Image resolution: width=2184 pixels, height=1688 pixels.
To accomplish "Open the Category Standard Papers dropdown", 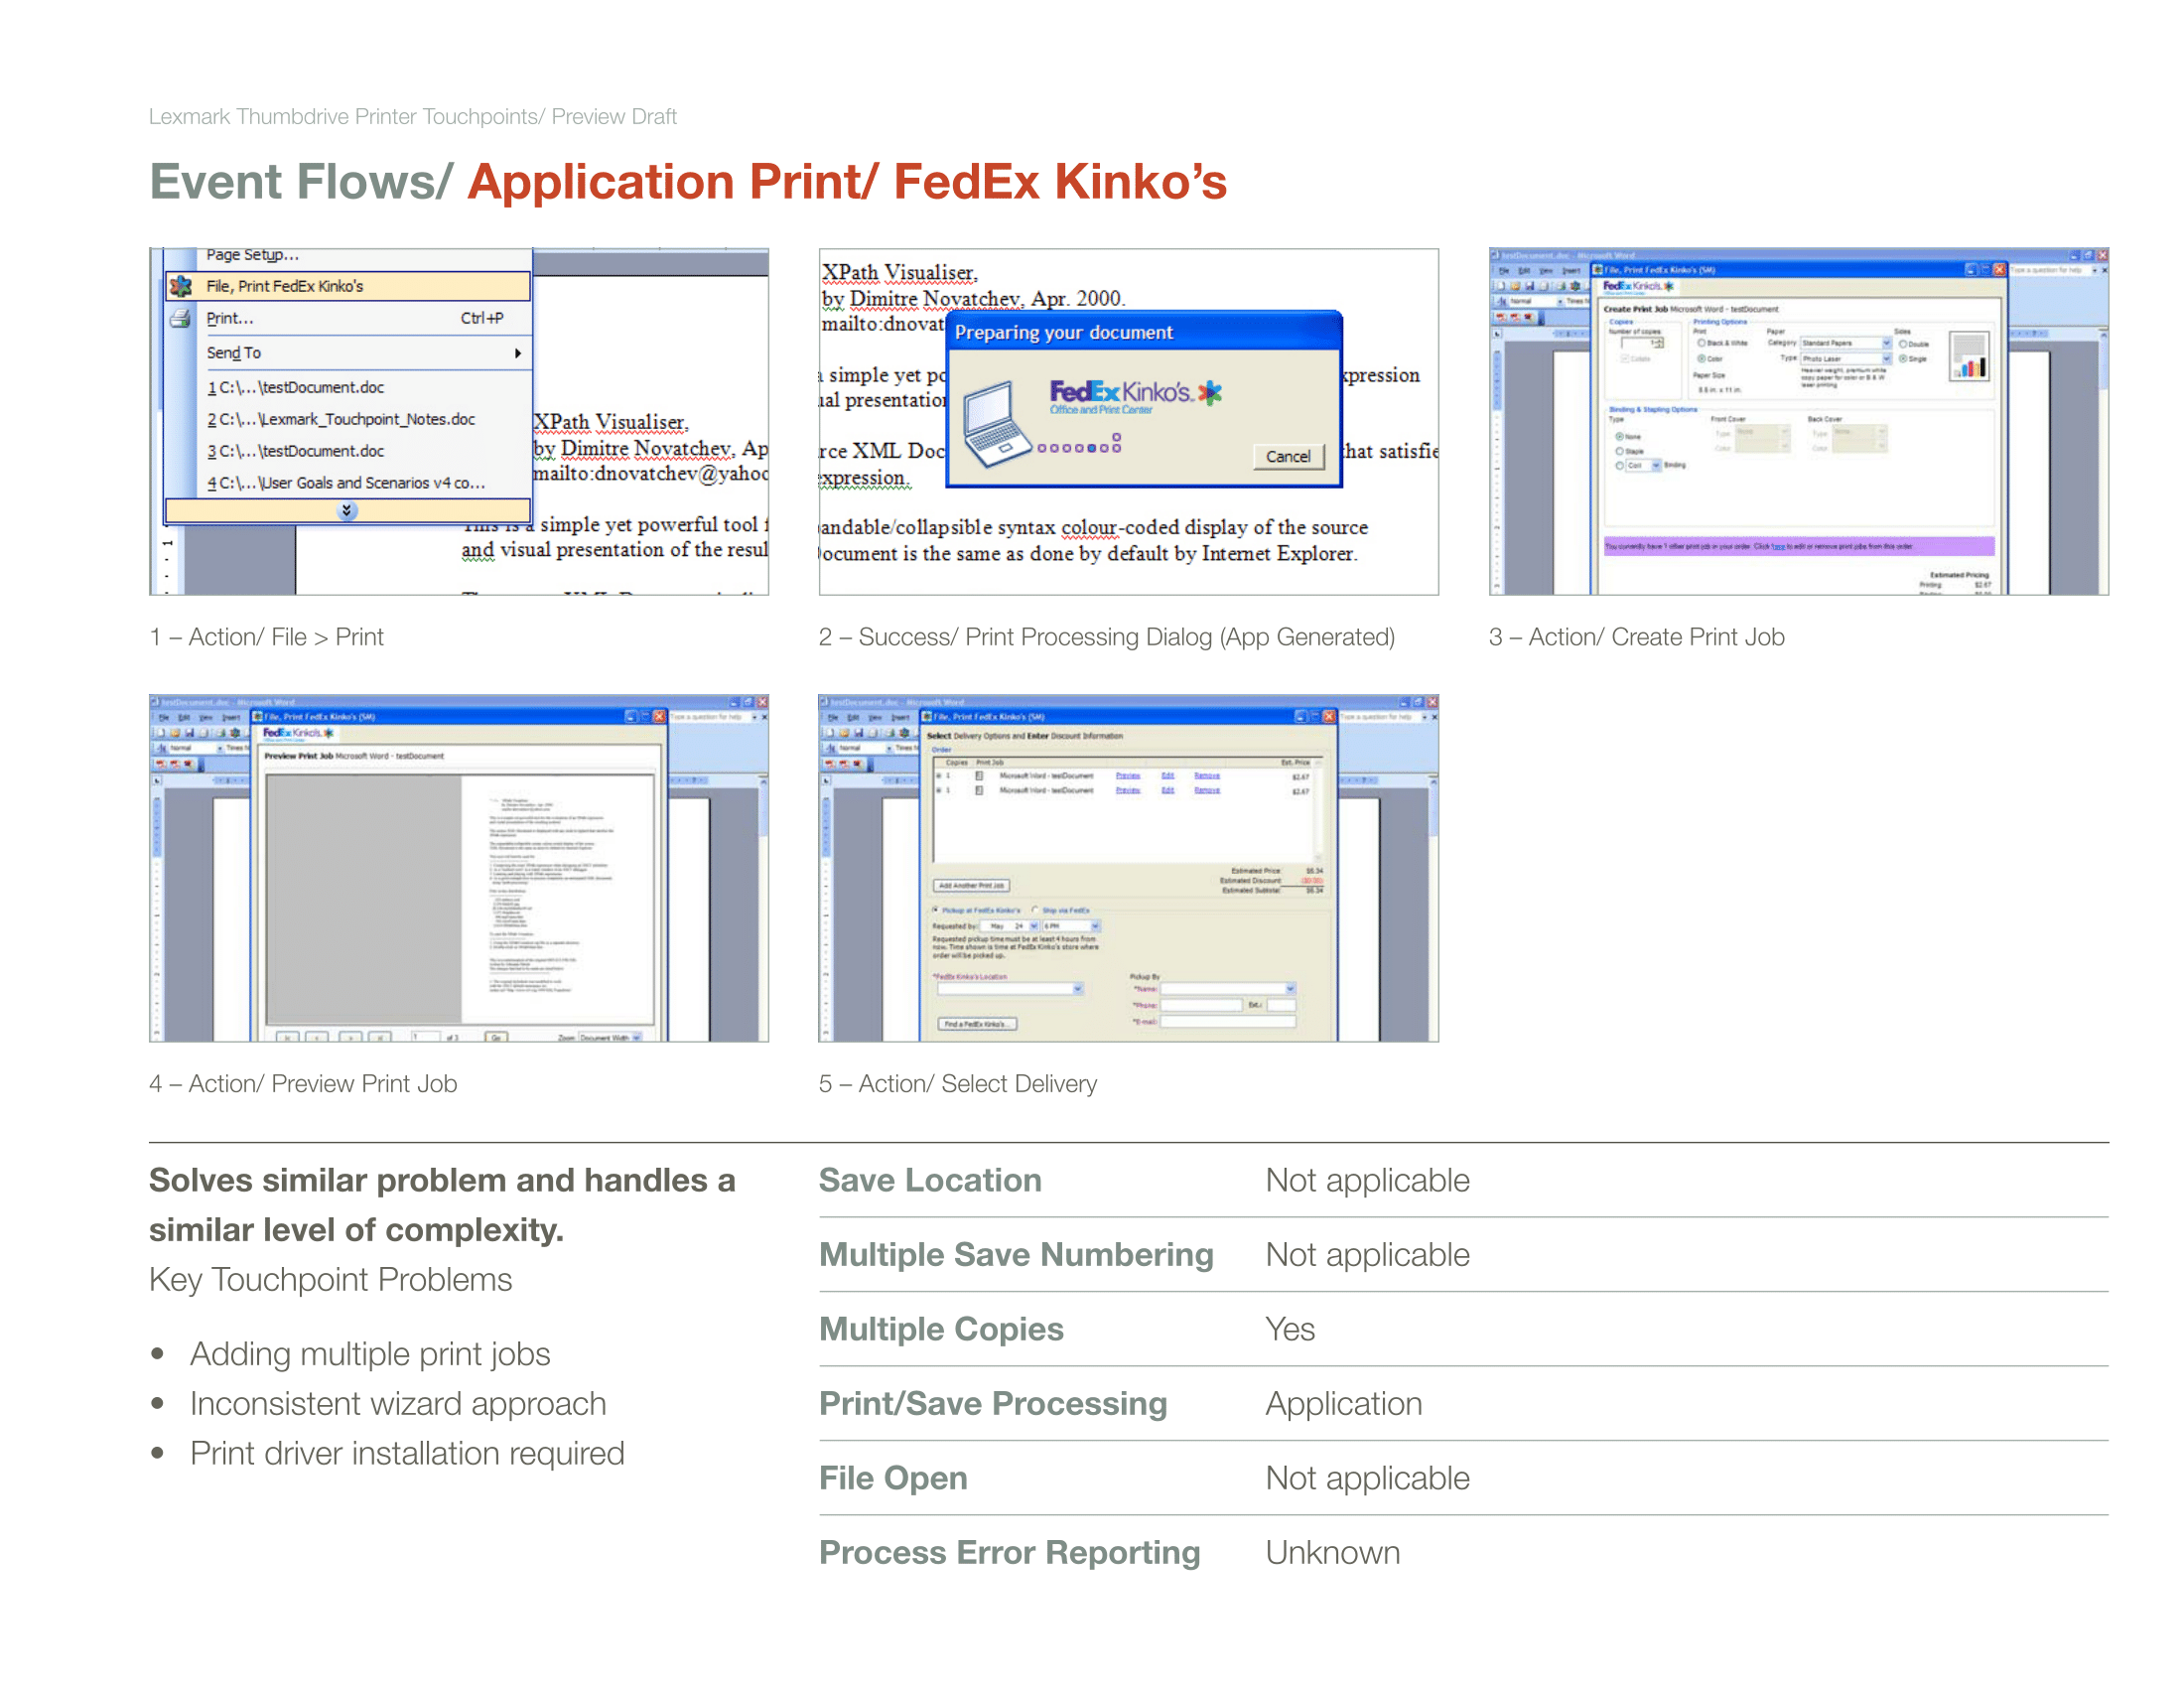I will click(x=1846, y=343).
